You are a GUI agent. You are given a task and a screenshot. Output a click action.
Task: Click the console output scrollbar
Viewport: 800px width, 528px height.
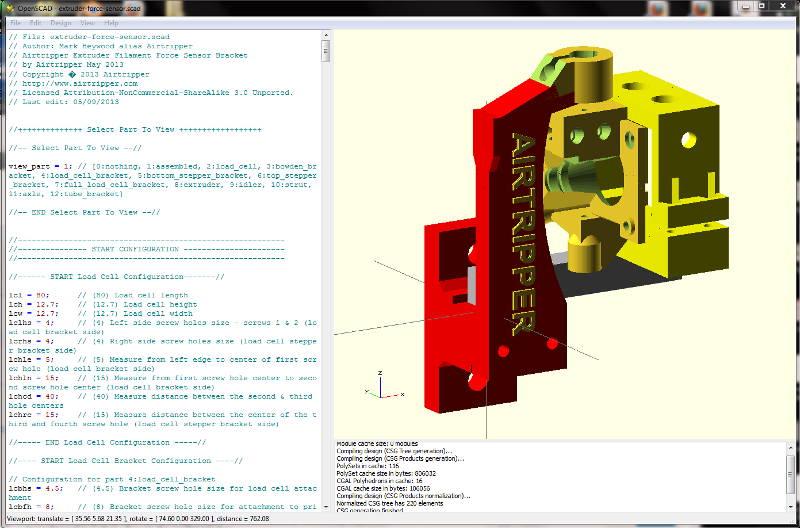coord(791,476)
